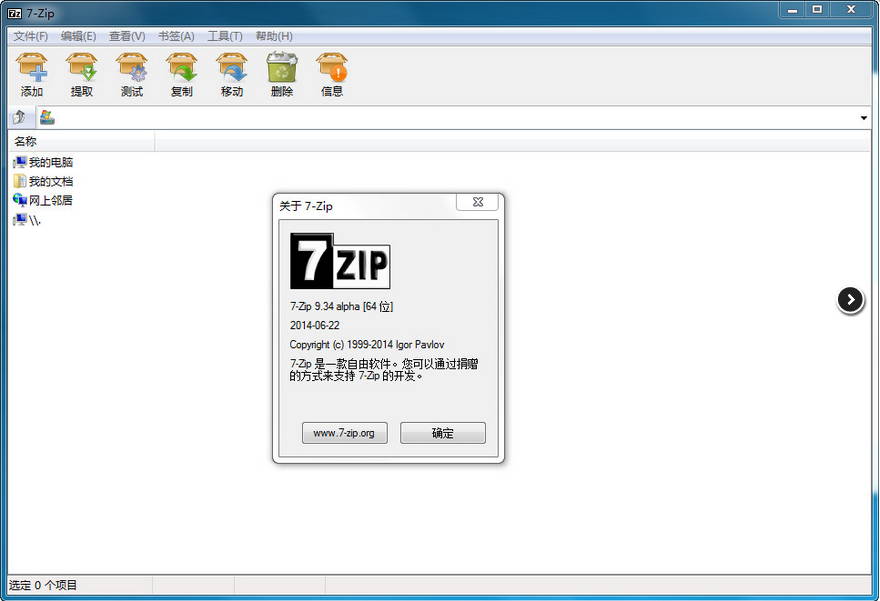
Task: Select 网上邻居 in the sidebar
Action: [48, 200]
